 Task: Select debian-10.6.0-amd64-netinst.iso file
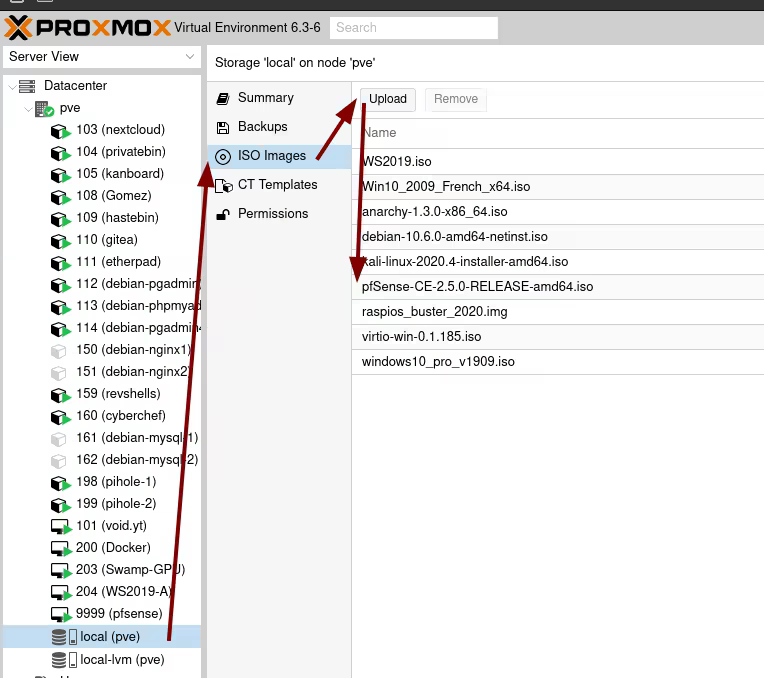pos(558,237)
